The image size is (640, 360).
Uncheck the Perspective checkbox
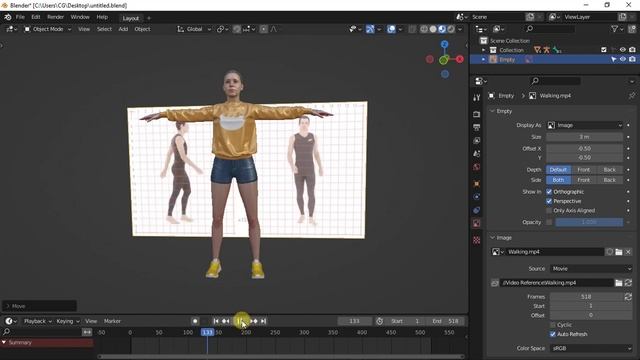tap(549, 201)
